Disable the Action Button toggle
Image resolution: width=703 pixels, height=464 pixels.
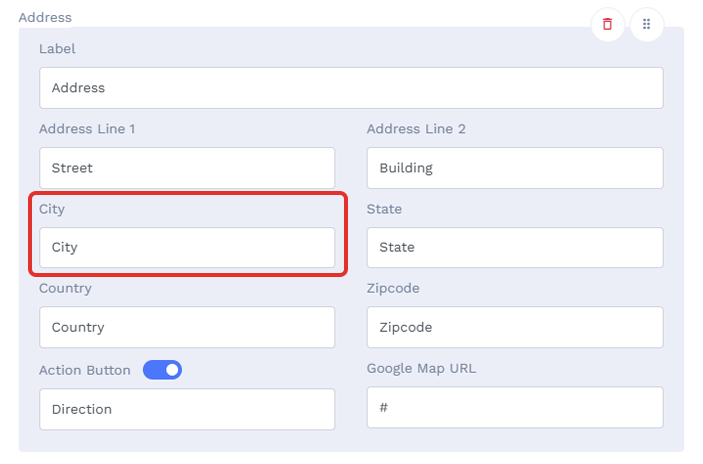coord(162,370)
